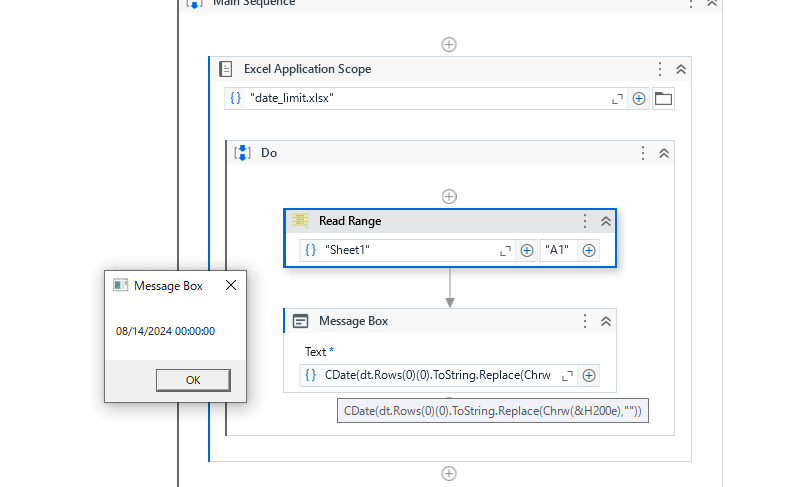Screen dimensions: 801x487
Task: Open the Read Range options menu
Action: point(585,221)
